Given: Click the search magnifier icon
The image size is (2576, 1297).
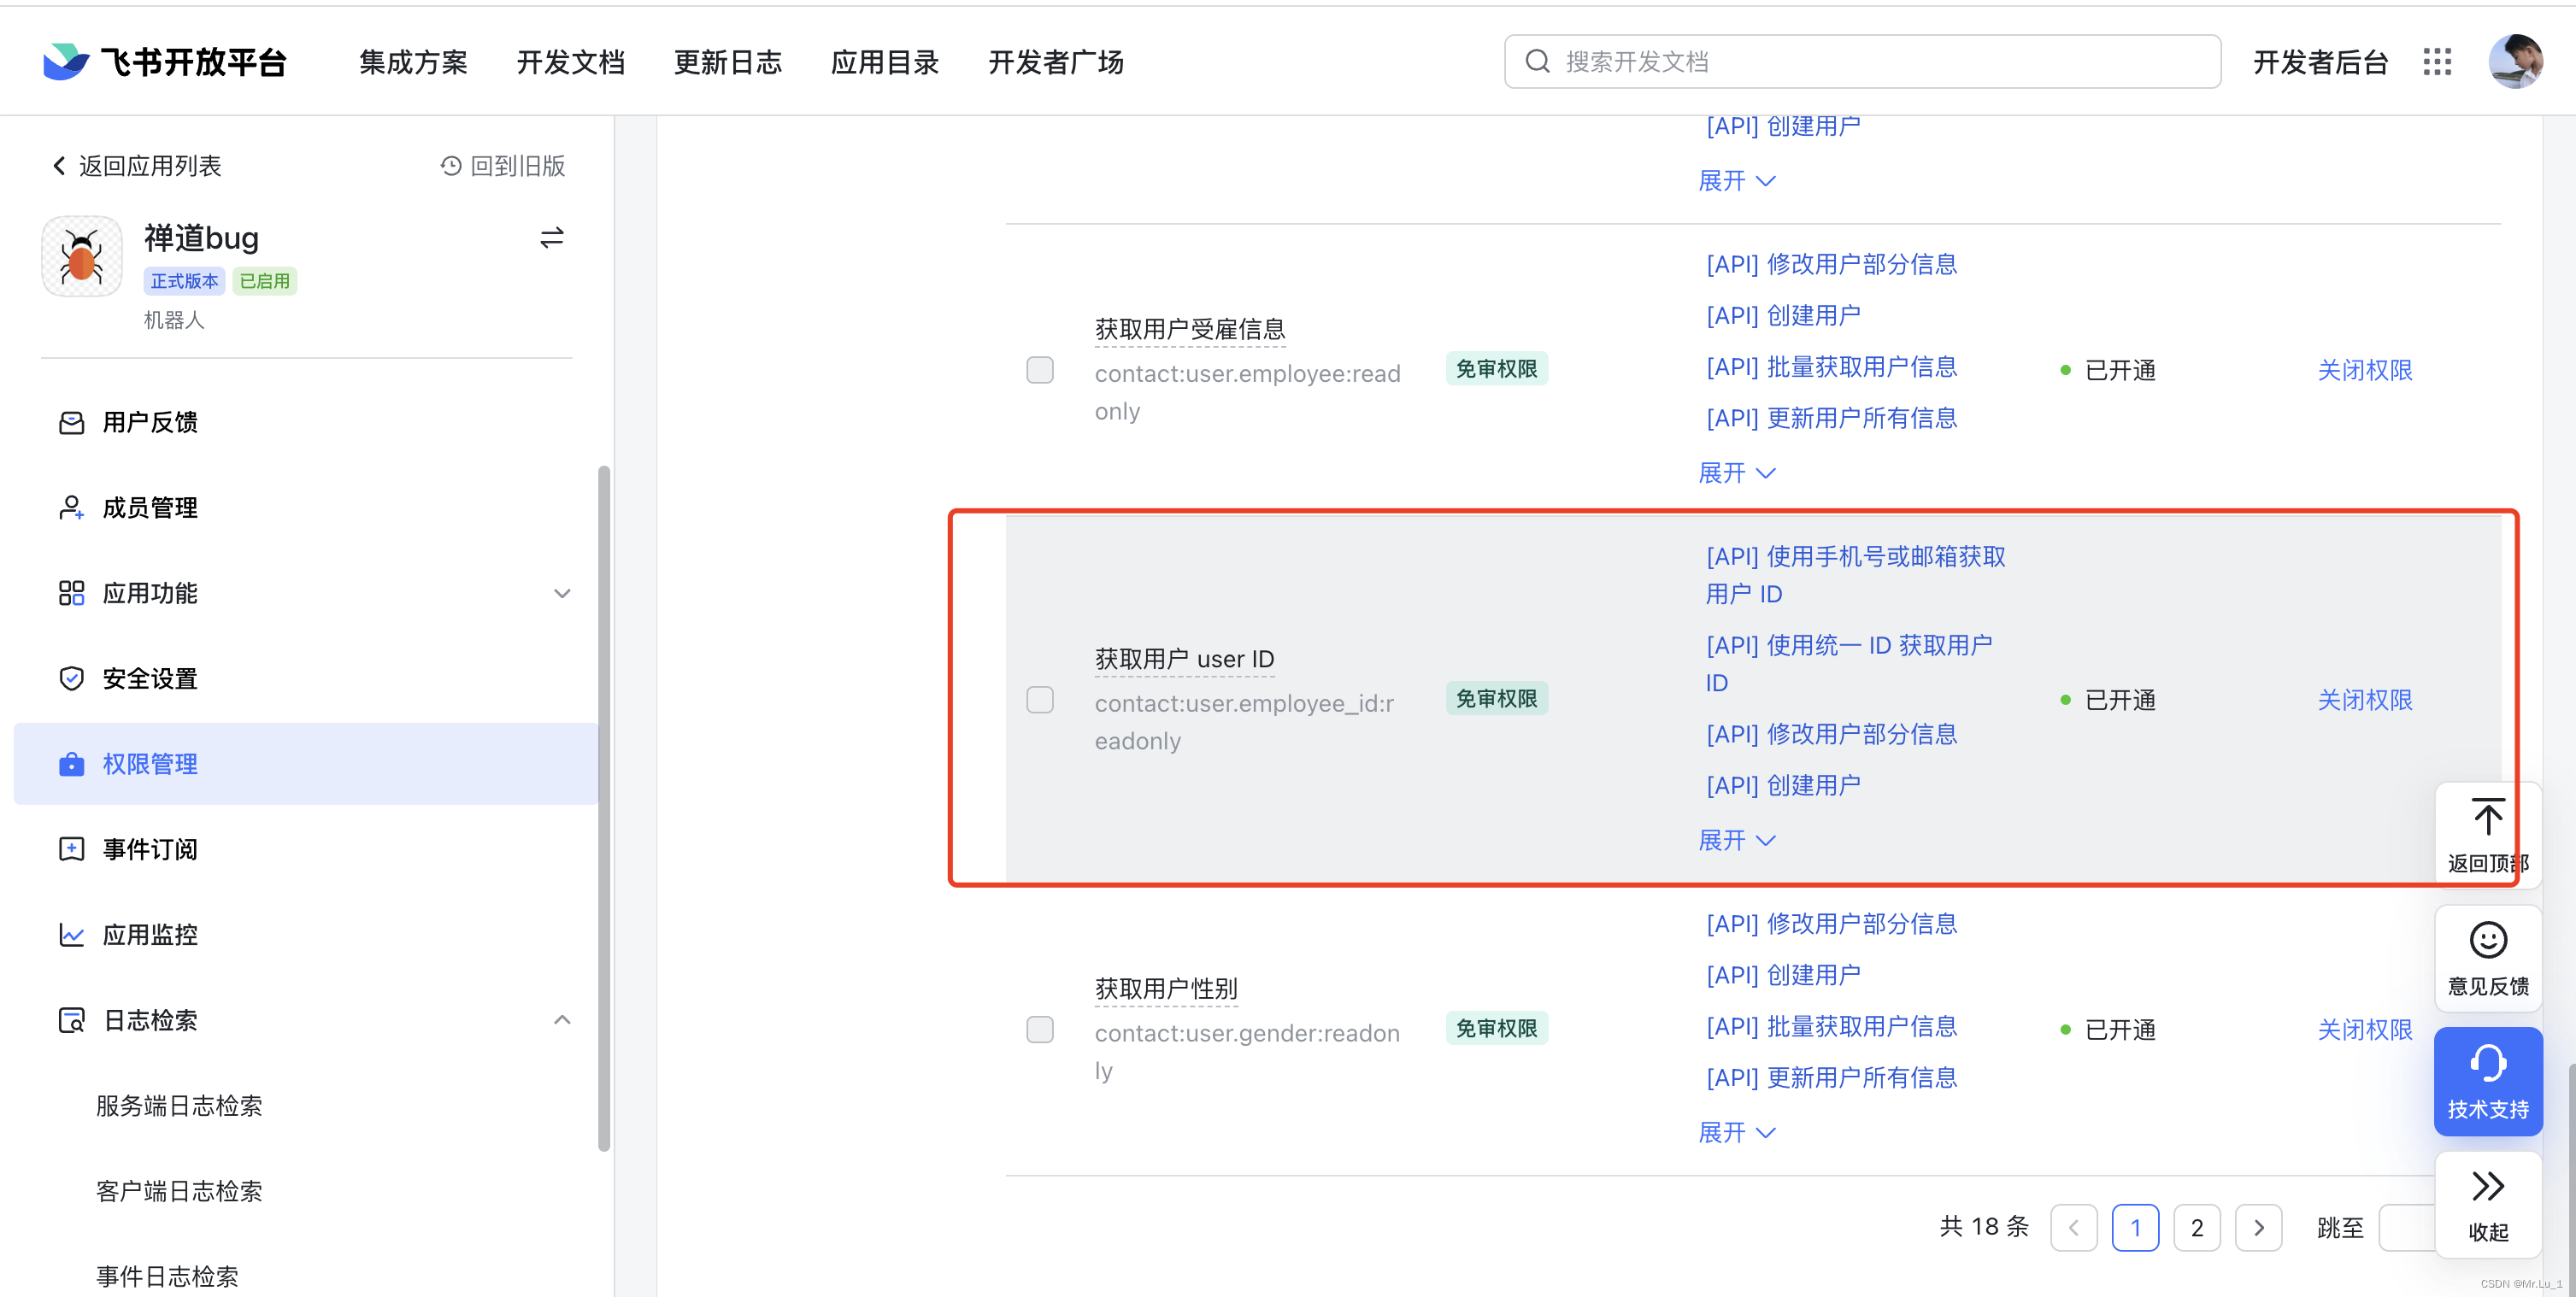Looking at the screenshot, I should (1537, 62).
